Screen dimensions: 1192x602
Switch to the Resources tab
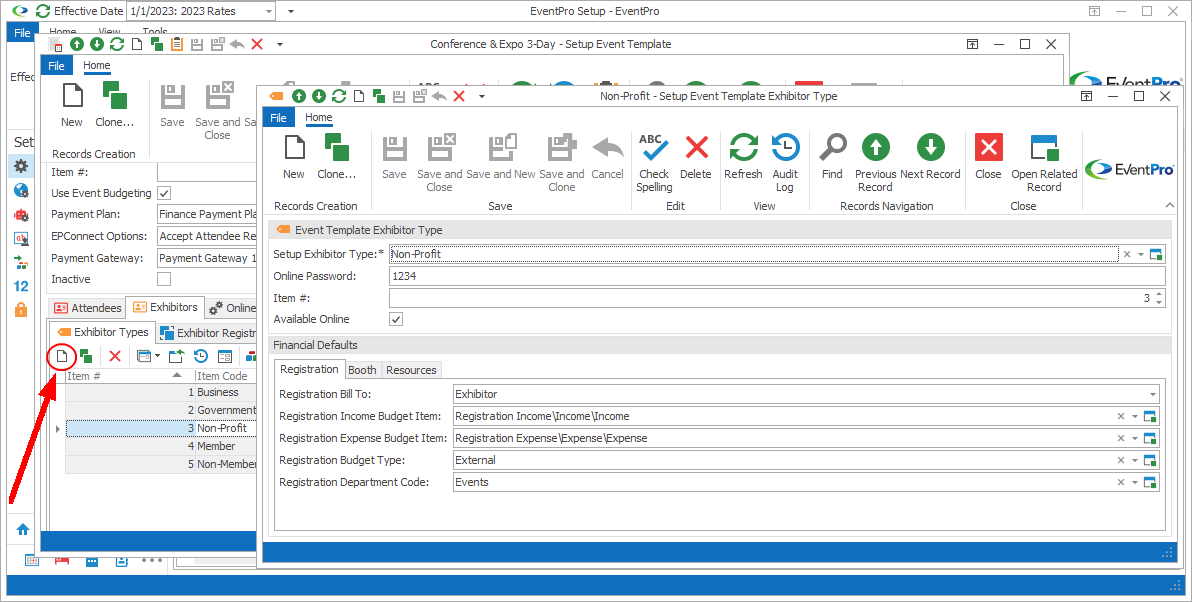point(411,370)
